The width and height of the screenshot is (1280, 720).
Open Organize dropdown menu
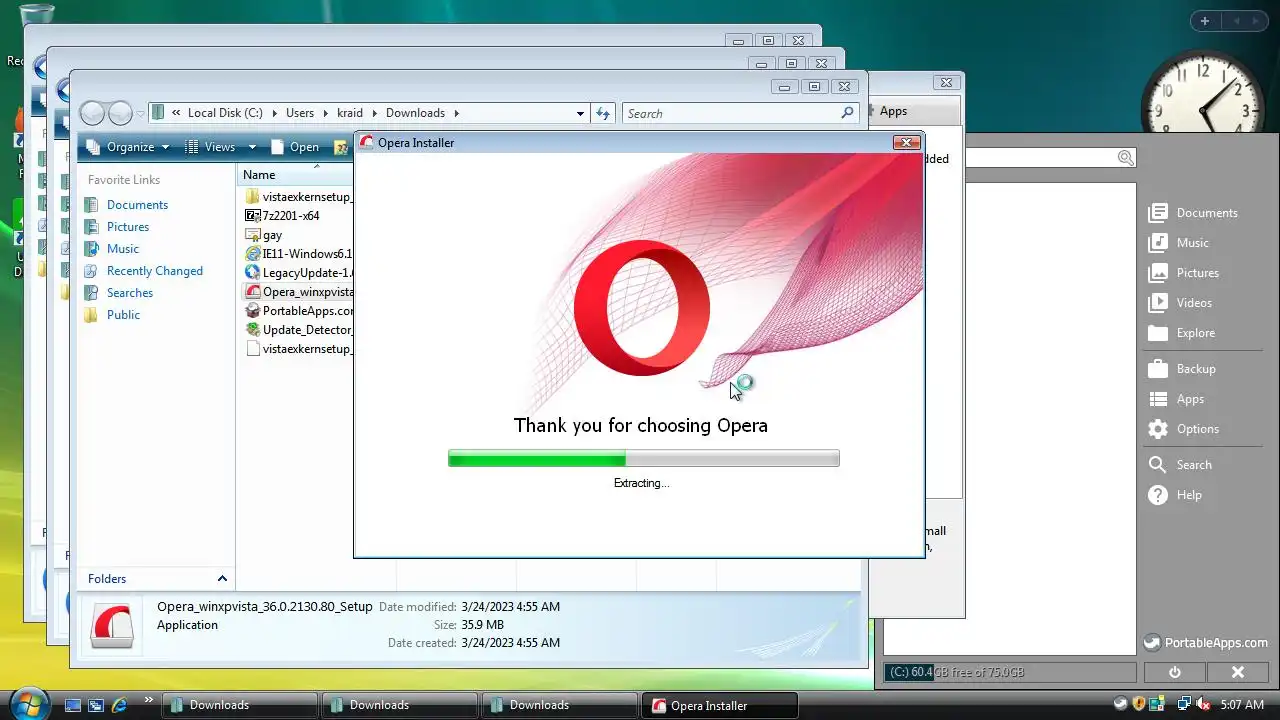[128, 147]
